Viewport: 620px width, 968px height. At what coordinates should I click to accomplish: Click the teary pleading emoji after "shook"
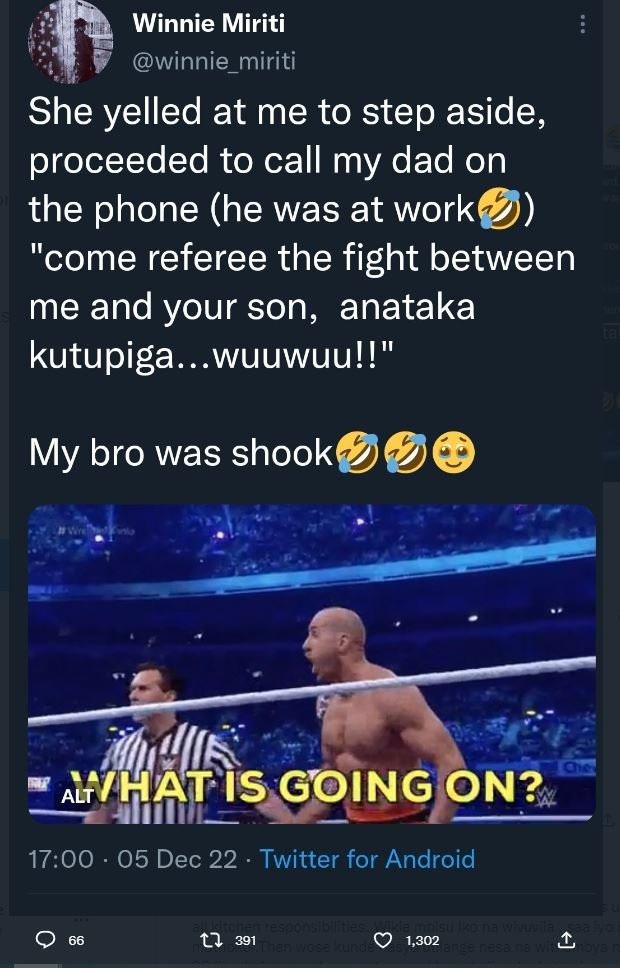[x=454, y=453]
